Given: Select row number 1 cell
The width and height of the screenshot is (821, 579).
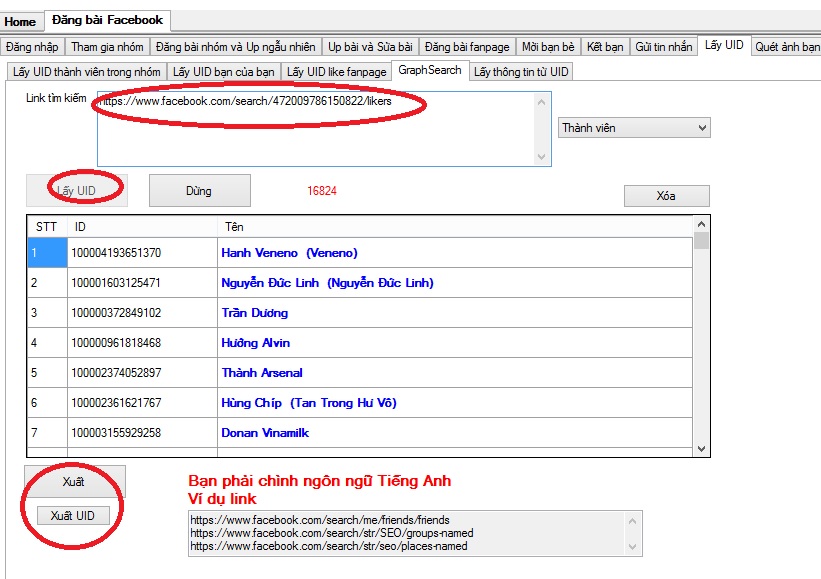Looking at the screenshot, I should click(47, 253).
